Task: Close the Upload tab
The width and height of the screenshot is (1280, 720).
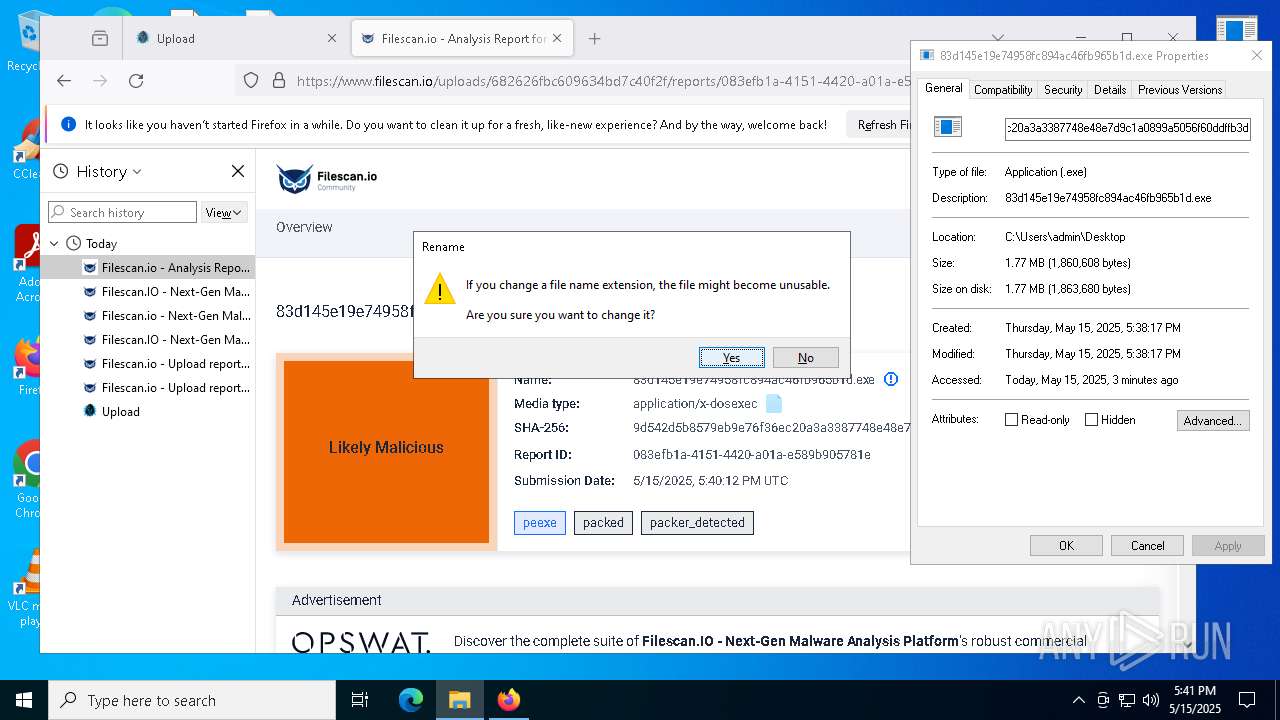Action: (x=332, y=39)
